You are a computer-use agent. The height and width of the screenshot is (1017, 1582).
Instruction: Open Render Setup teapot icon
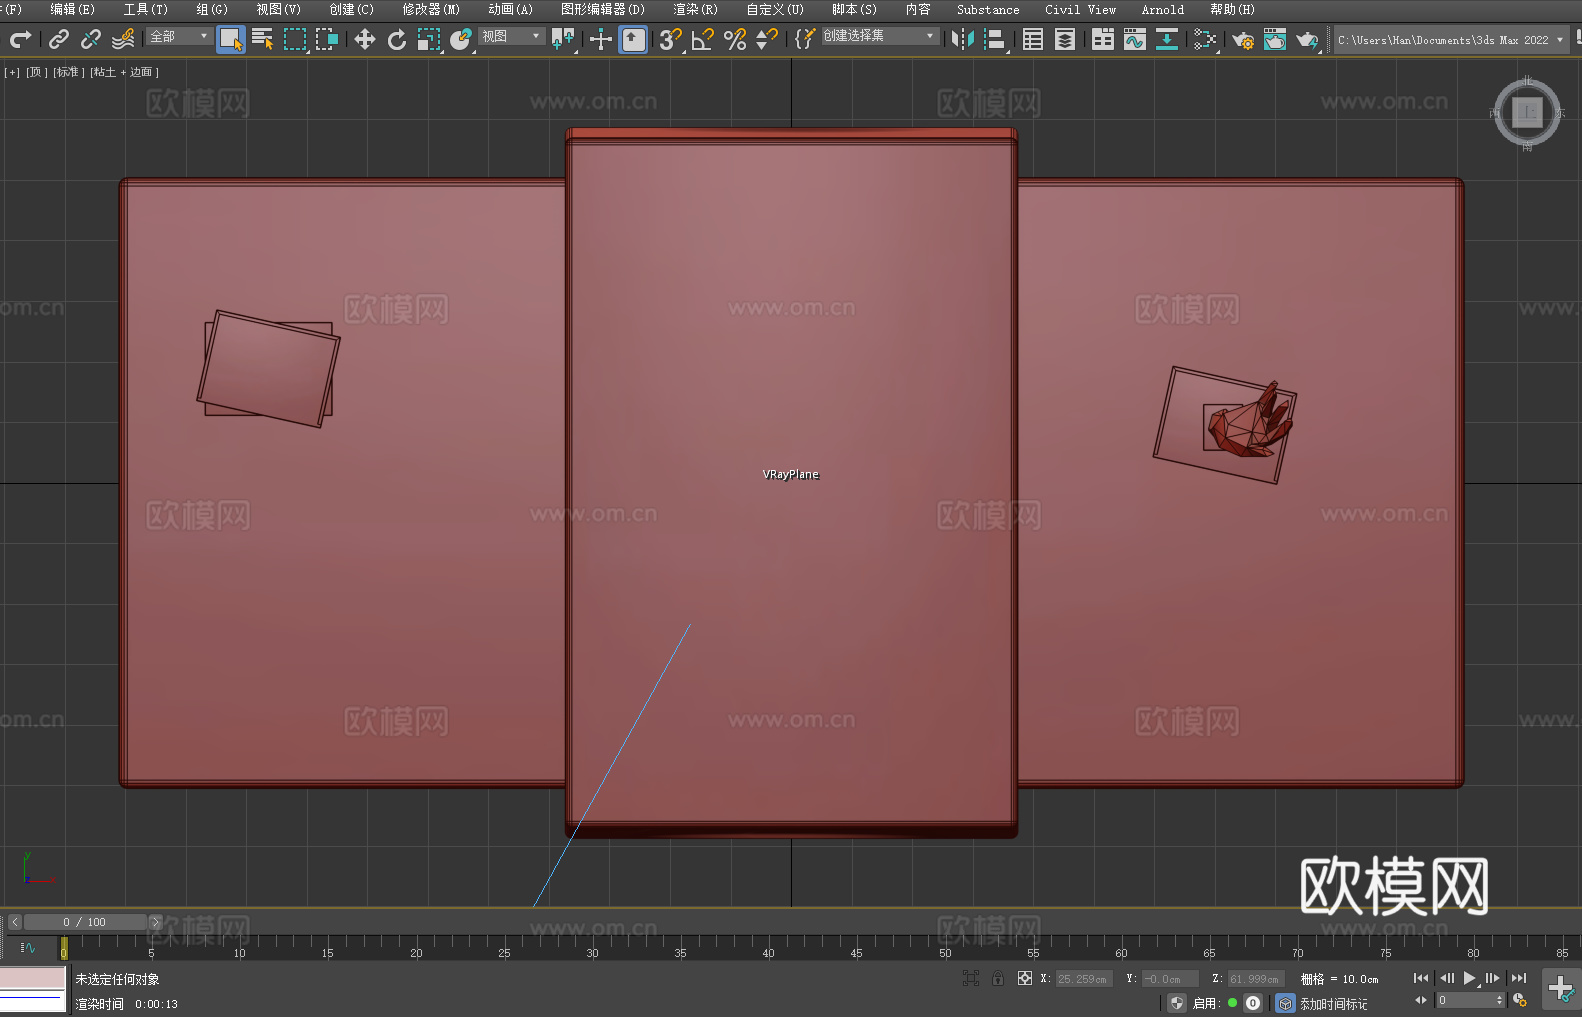click(1243, 39)
